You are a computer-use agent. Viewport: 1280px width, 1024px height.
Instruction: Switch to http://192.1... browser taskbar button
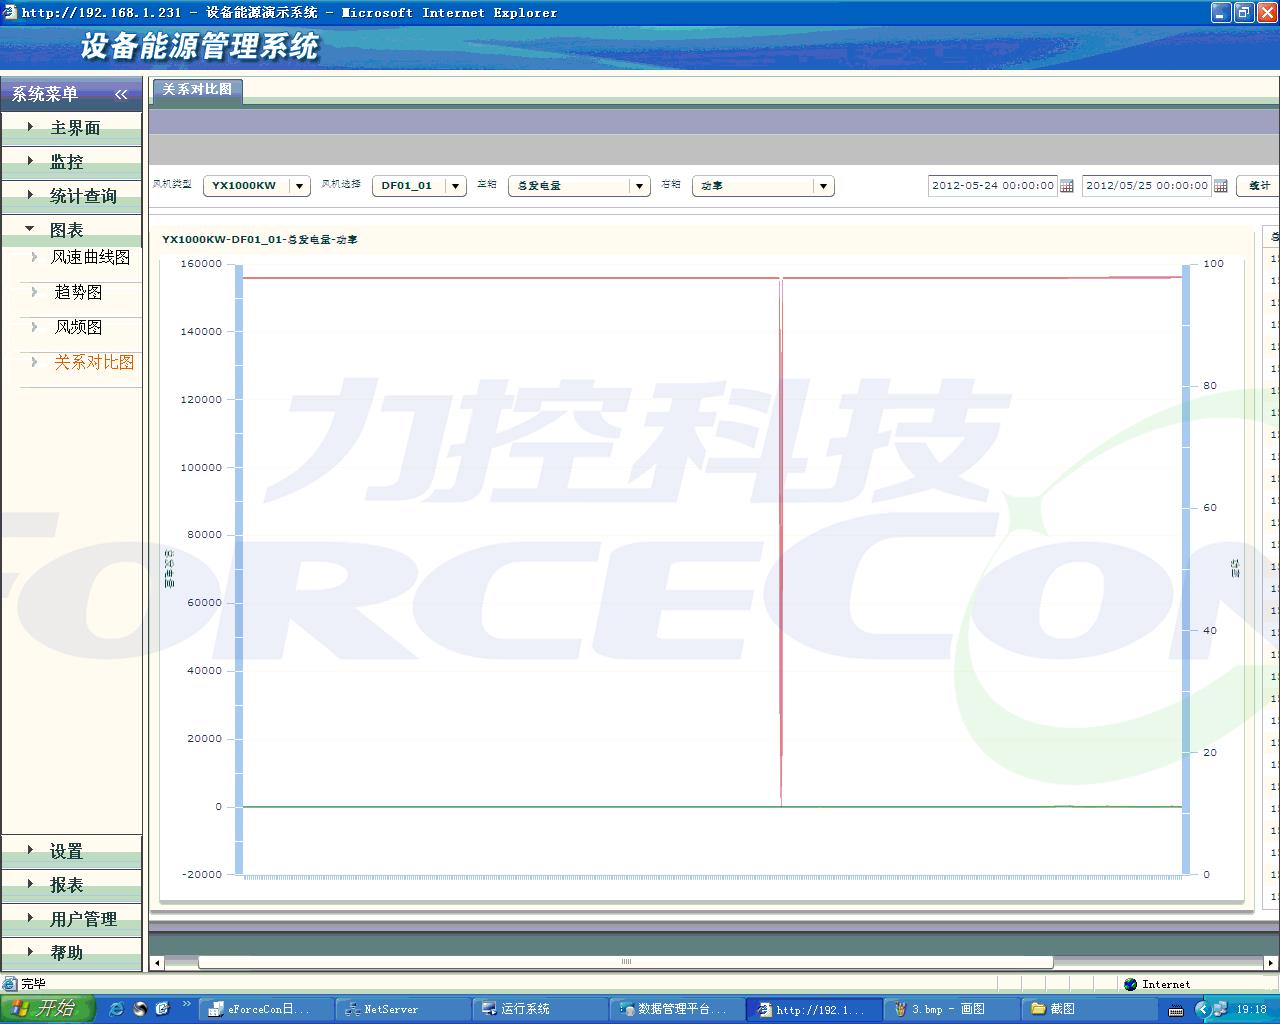(x=813, y=1009)
